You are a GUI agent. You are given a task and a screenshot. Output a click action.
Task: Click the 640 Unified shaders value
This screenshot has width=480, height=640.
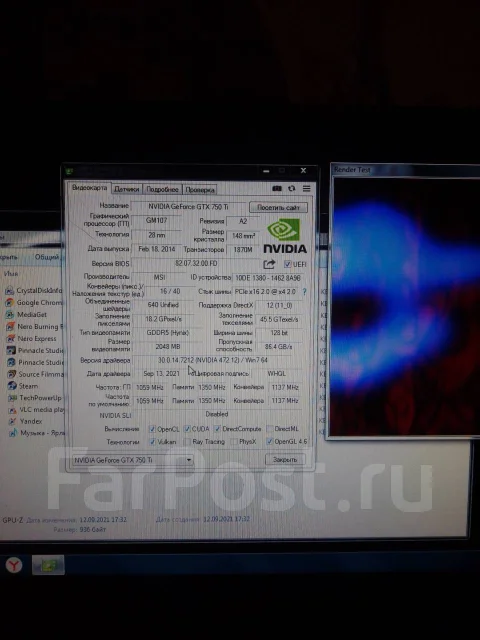(163, 305)
